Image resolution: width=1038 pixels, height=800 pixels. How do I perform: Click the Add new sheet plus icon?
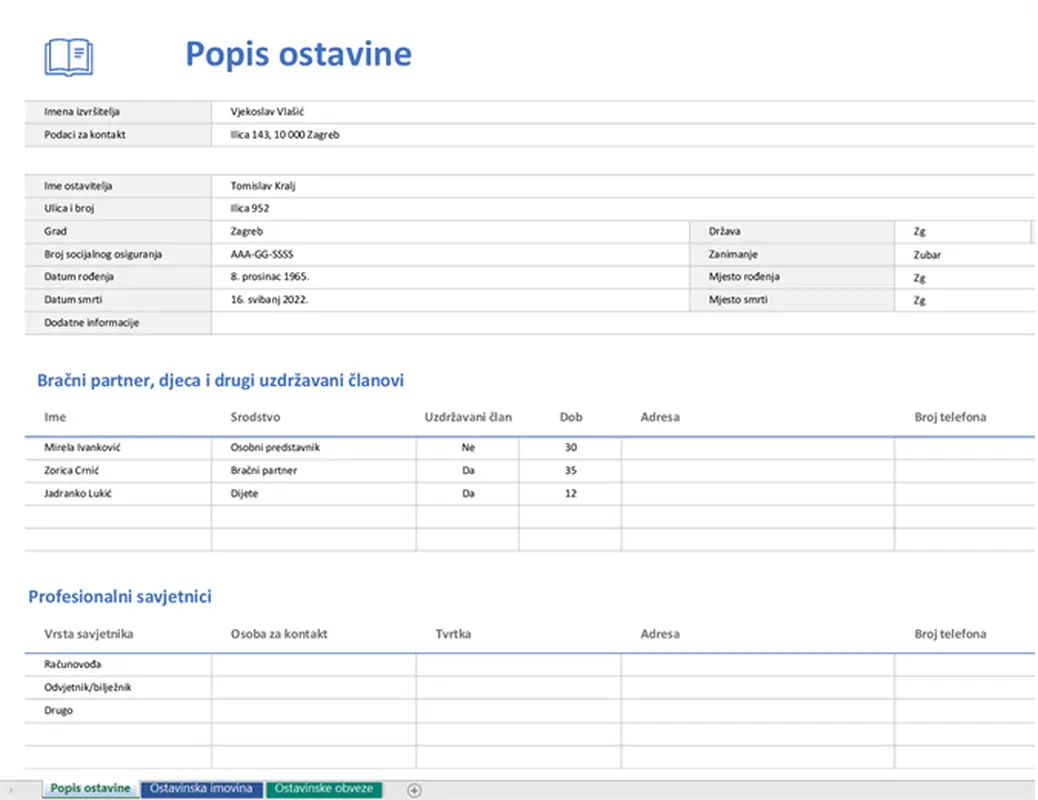(x=413, y=789)
